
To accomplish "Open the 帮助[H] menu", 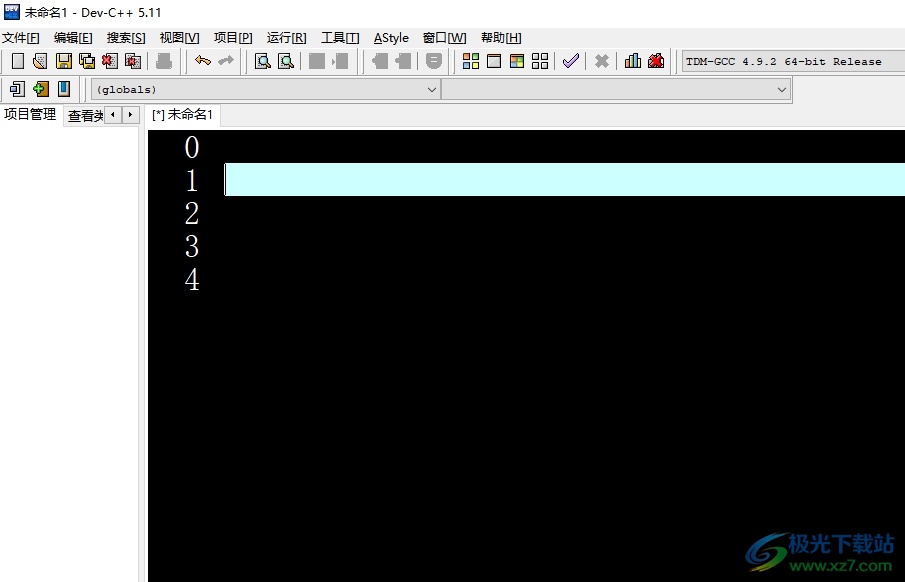I will [x=501, y=38].
